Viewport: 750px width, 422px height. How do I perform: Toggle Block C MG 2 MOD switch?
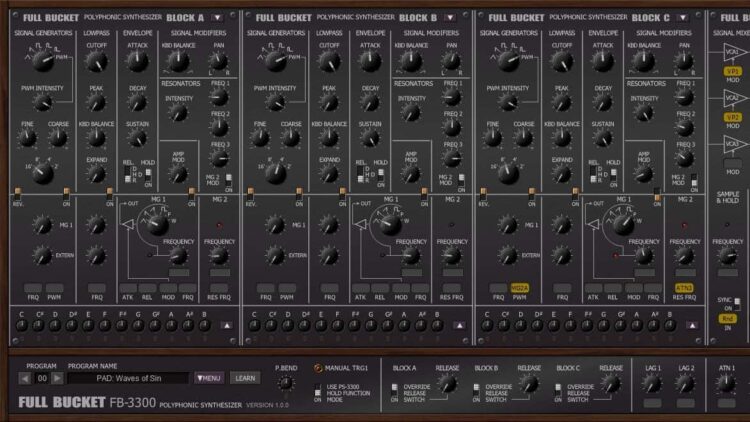click(694, 180)
